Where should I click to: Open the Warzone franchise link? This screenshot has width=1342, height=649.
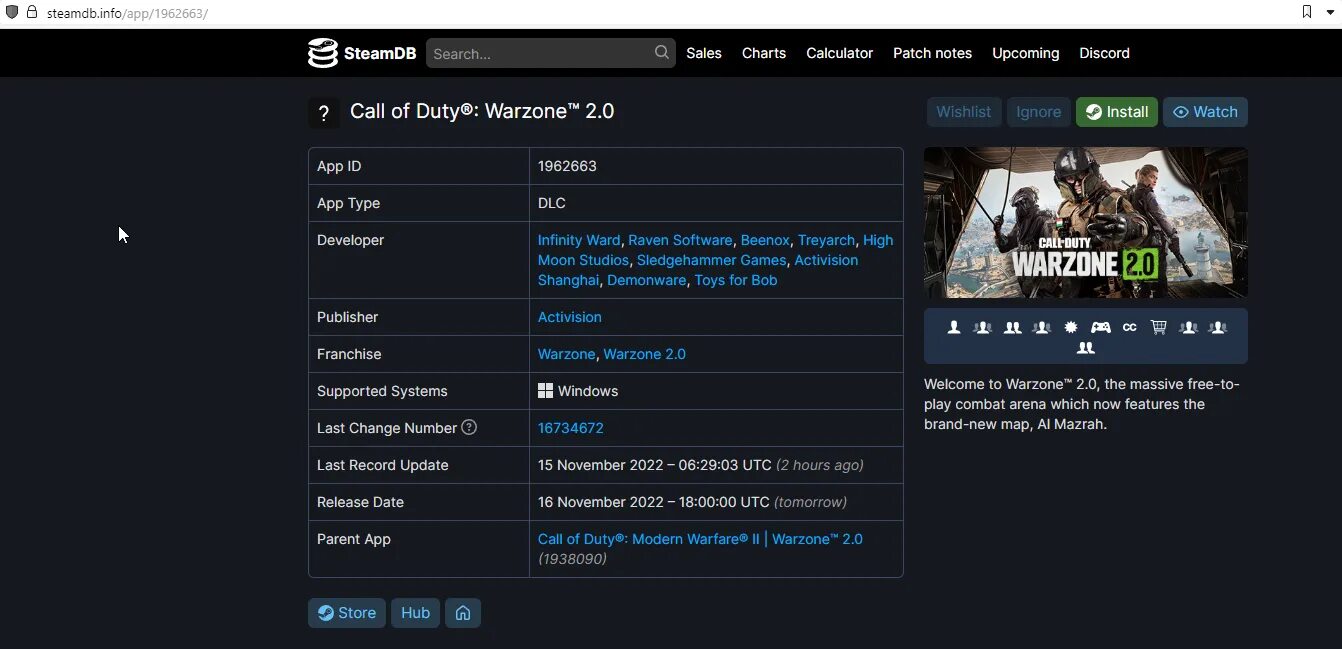(566, 354)
